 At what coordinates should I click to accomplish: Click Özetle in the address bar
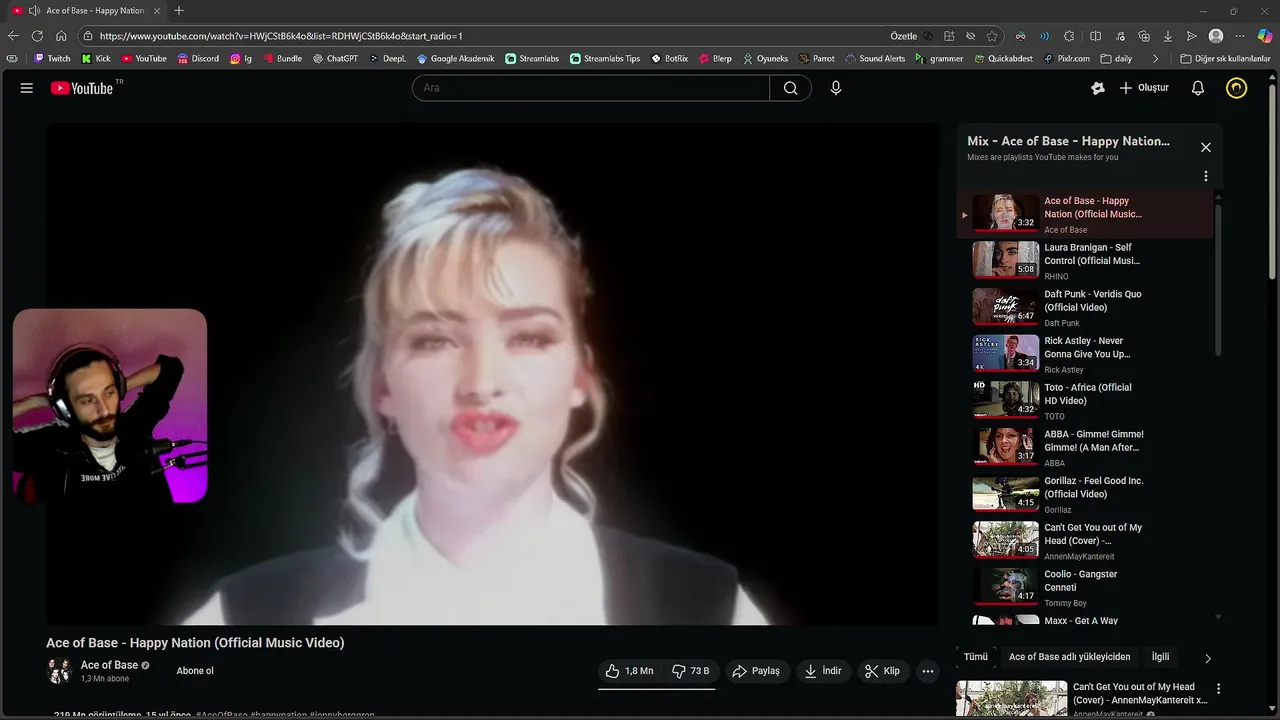[x=903, y=36]
